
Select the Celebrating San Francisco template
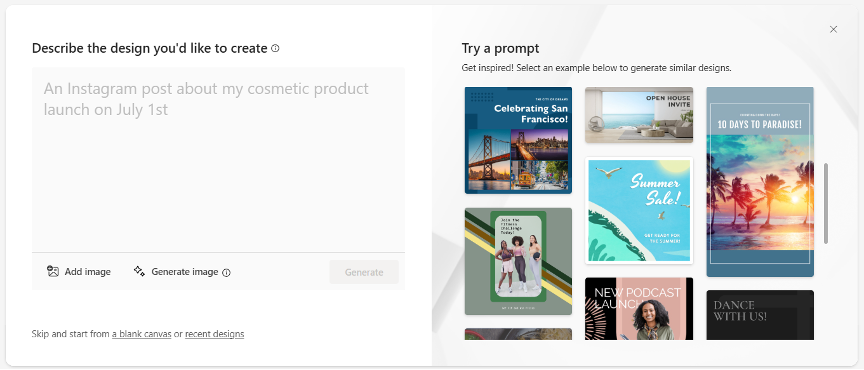point(518,141)
